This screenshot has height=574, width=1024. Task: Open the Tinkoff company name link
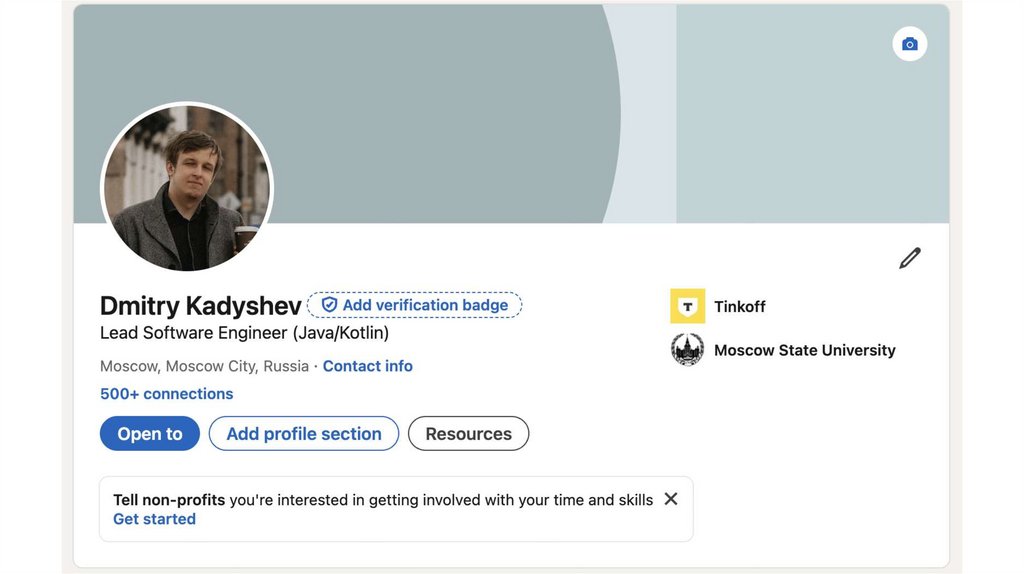[x=740, y=306]
